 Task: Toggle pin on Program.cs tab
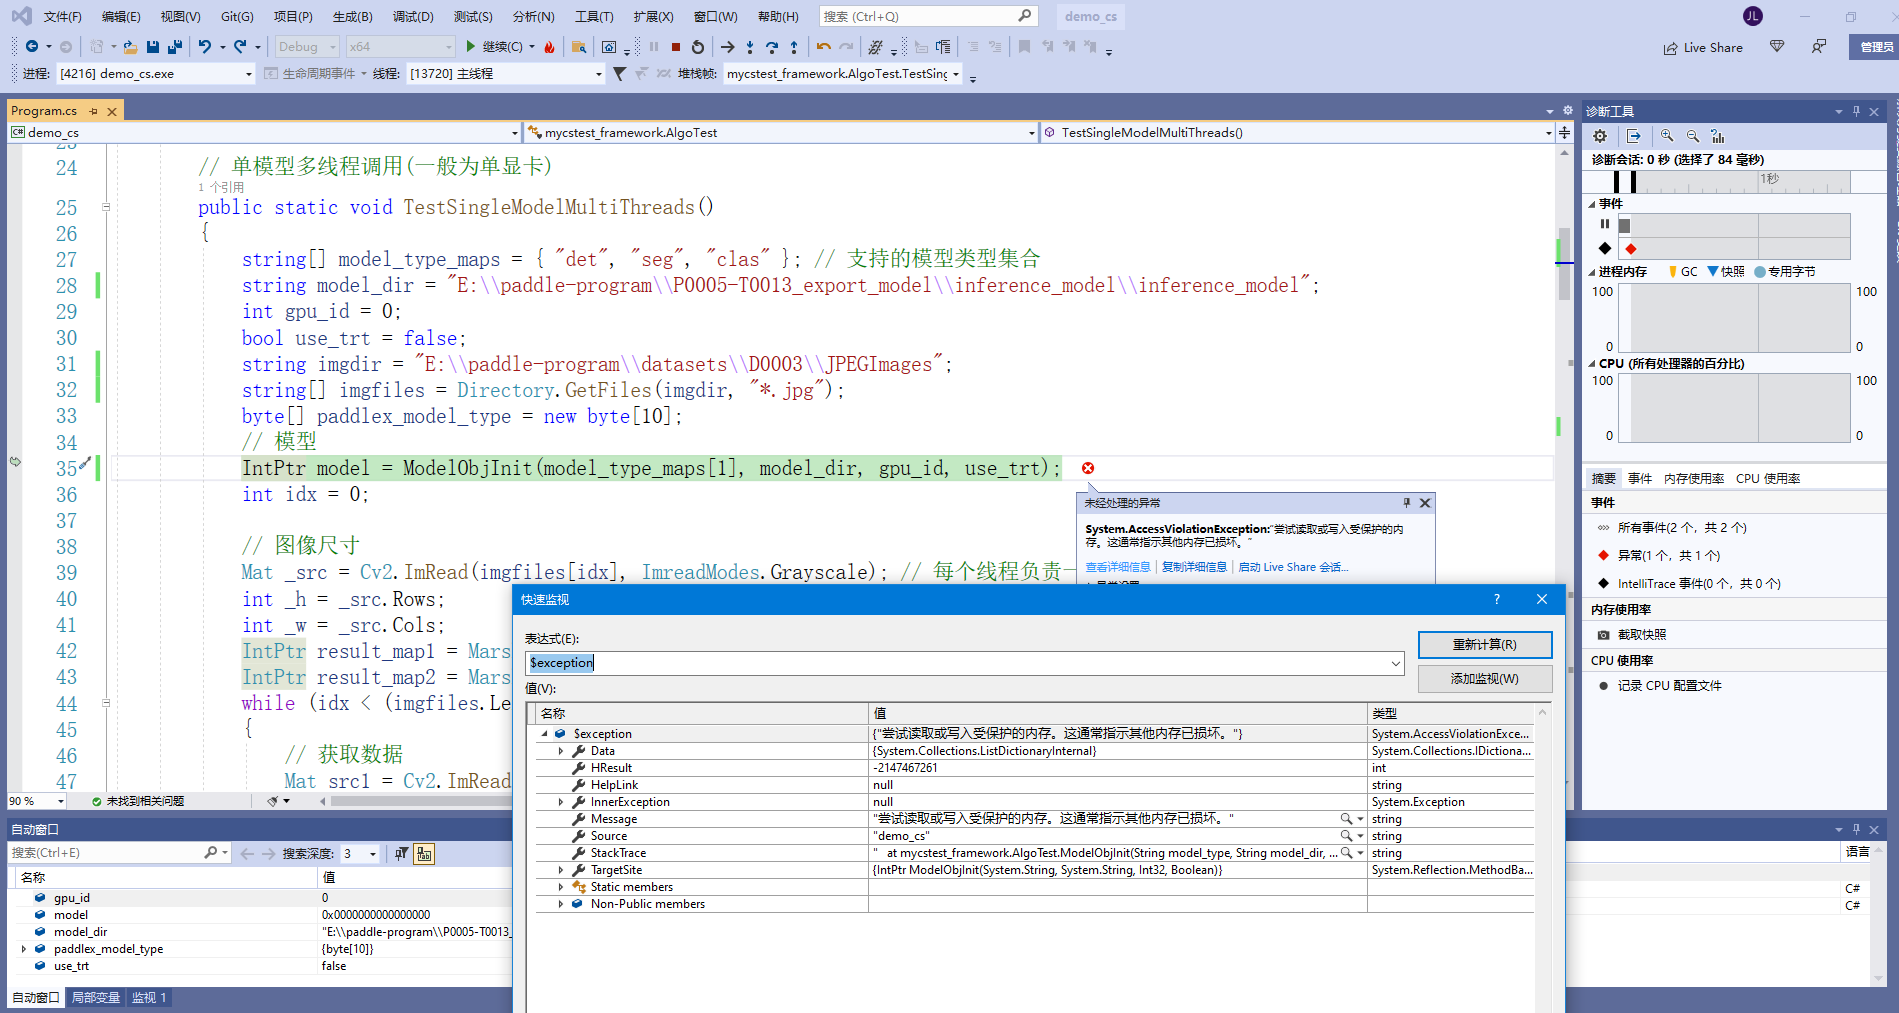(94, 111)
